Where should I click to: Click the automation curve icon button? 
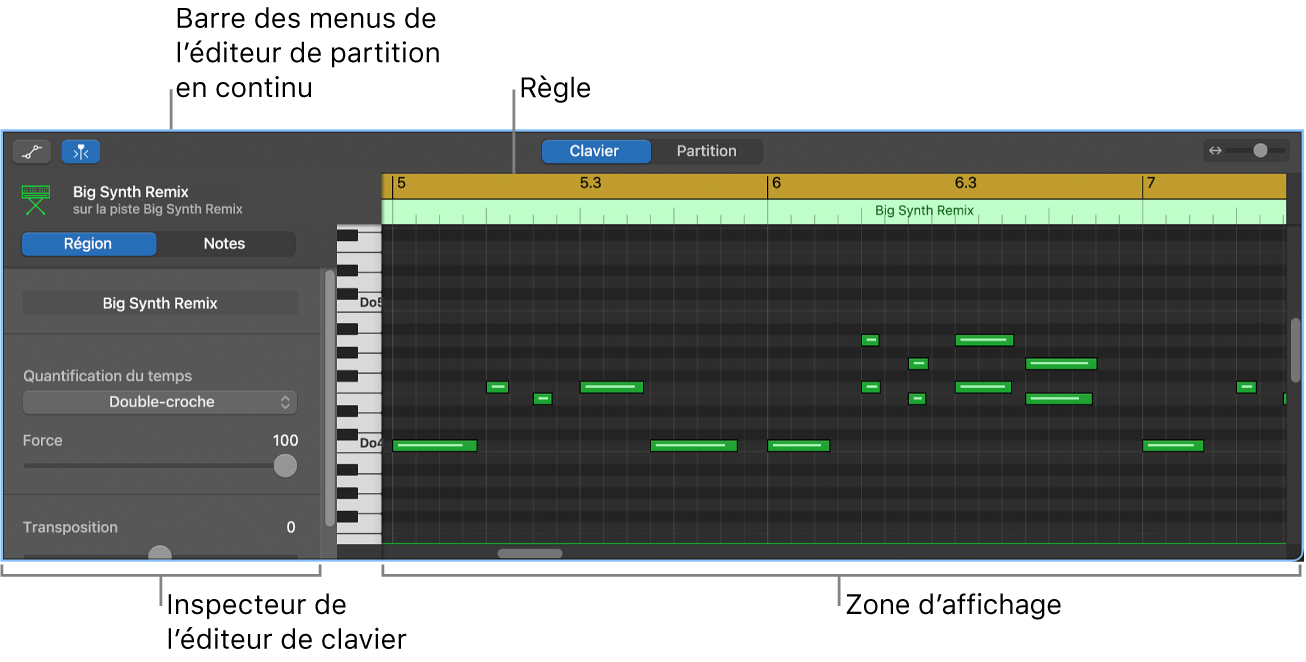click(x=32, y=152)
